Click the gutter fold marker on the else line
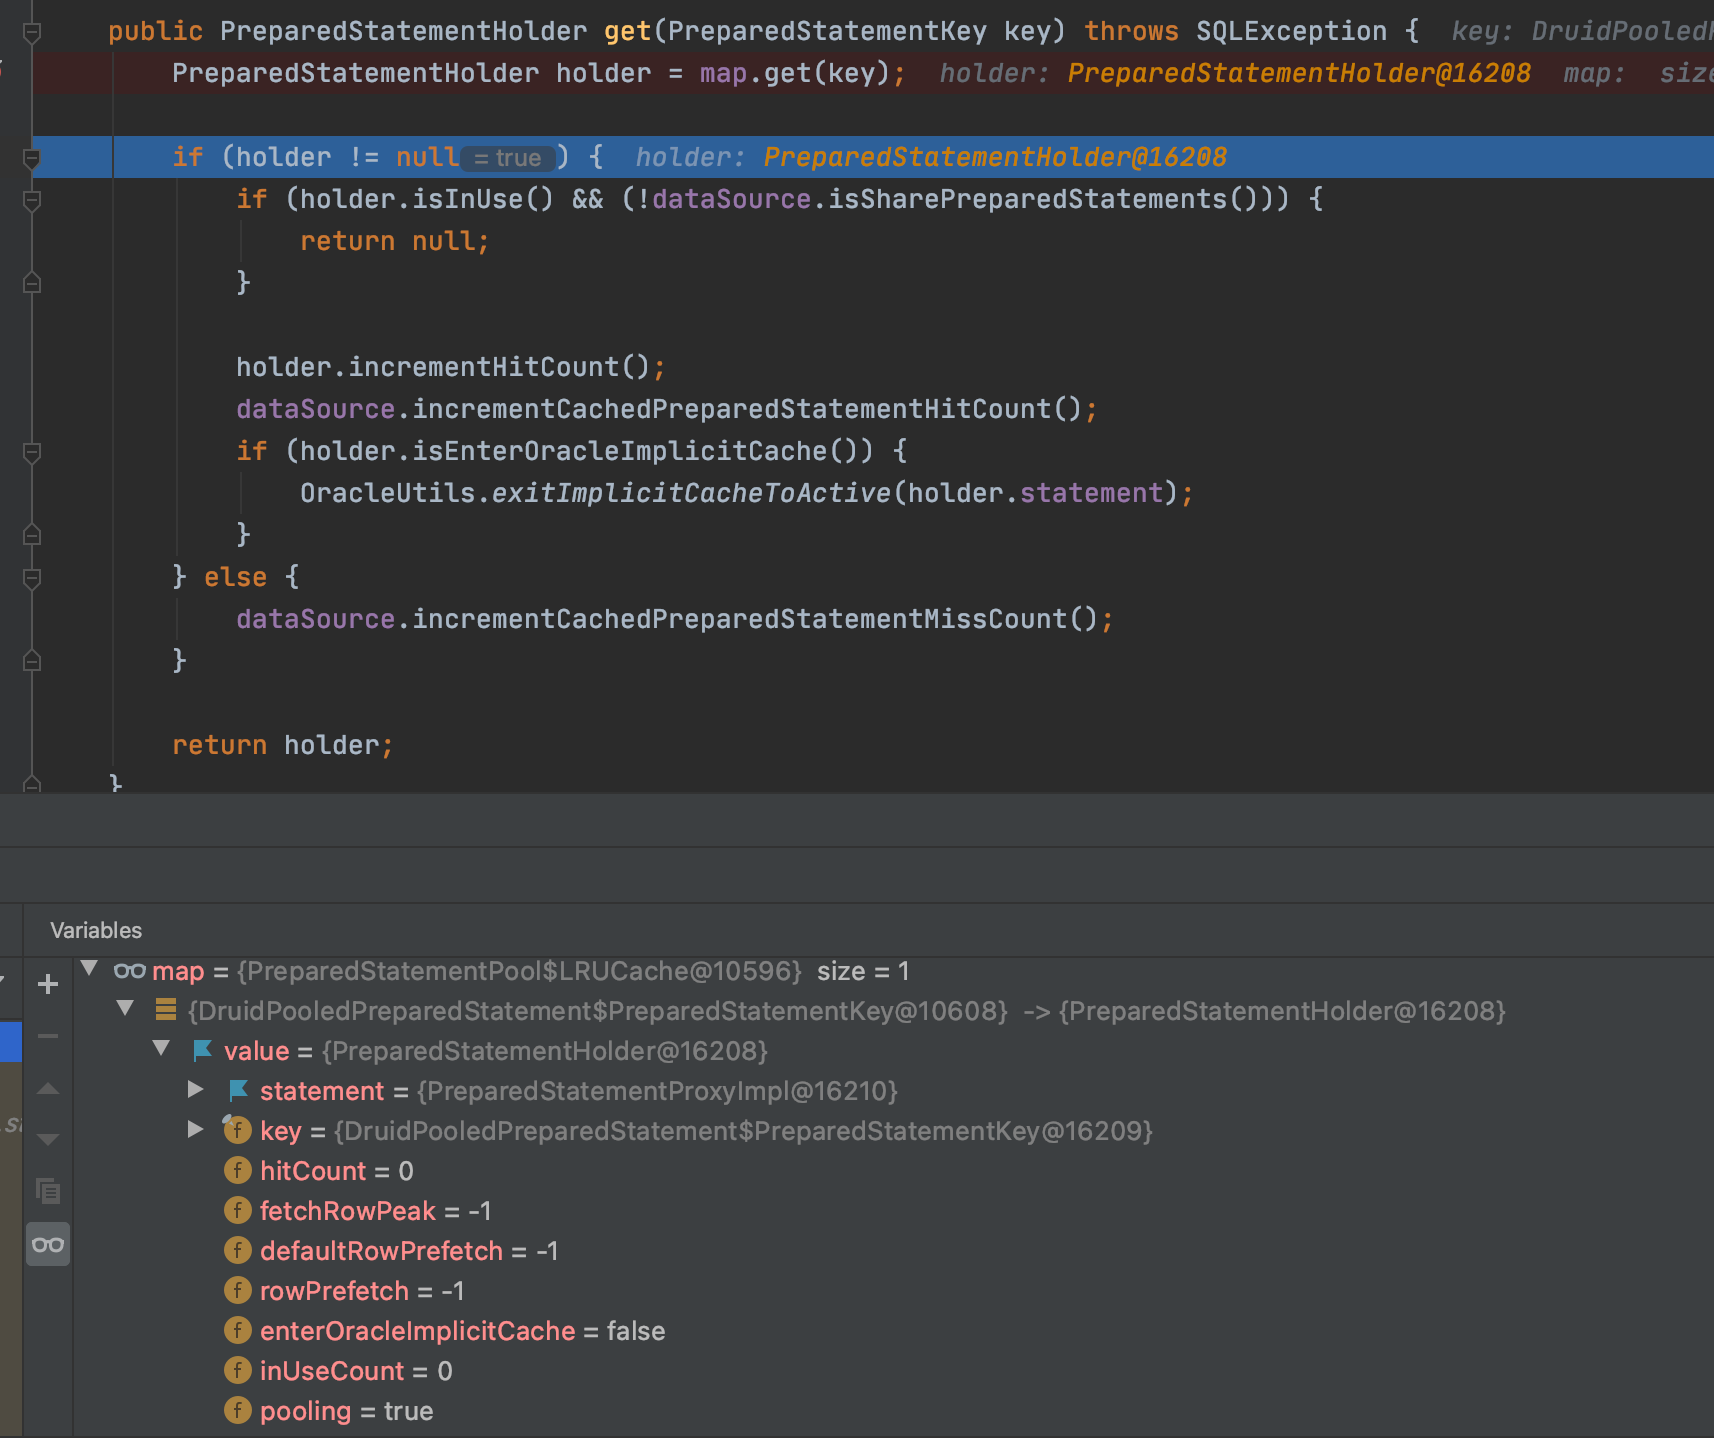The height and width of the screenshot is (1438, 1714). [32, 578]
